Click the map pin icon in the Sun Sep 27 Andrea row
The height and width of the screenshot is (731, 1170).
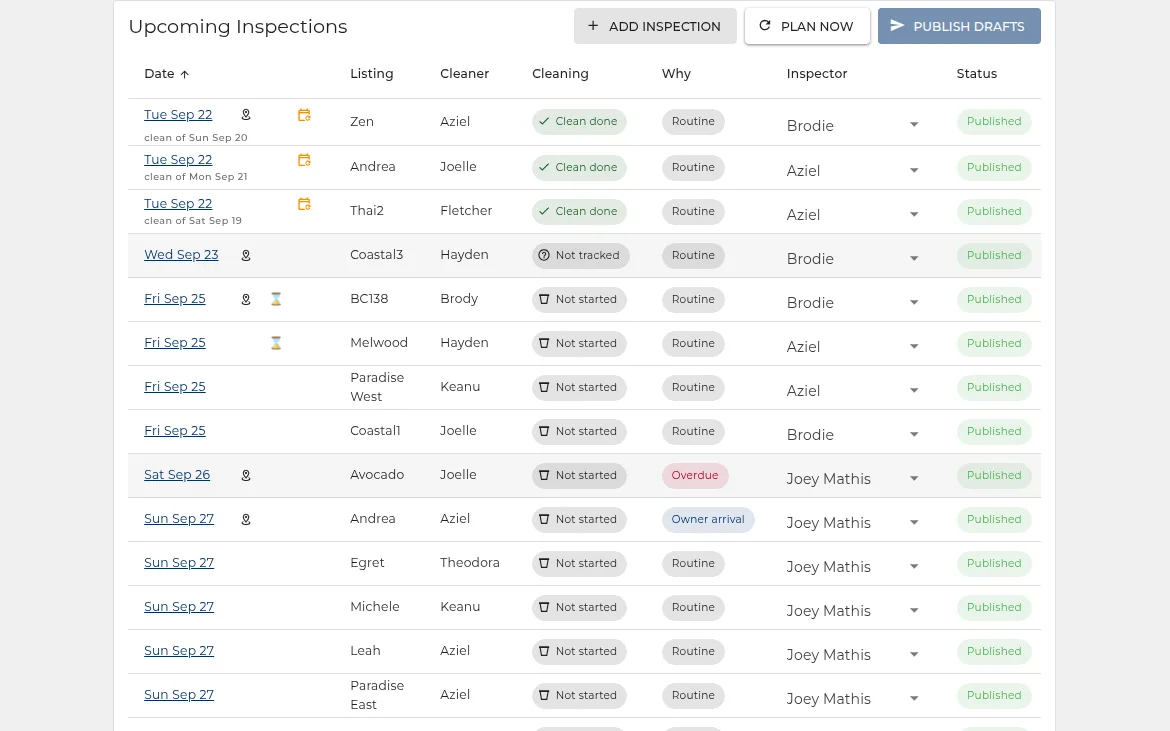245,519
